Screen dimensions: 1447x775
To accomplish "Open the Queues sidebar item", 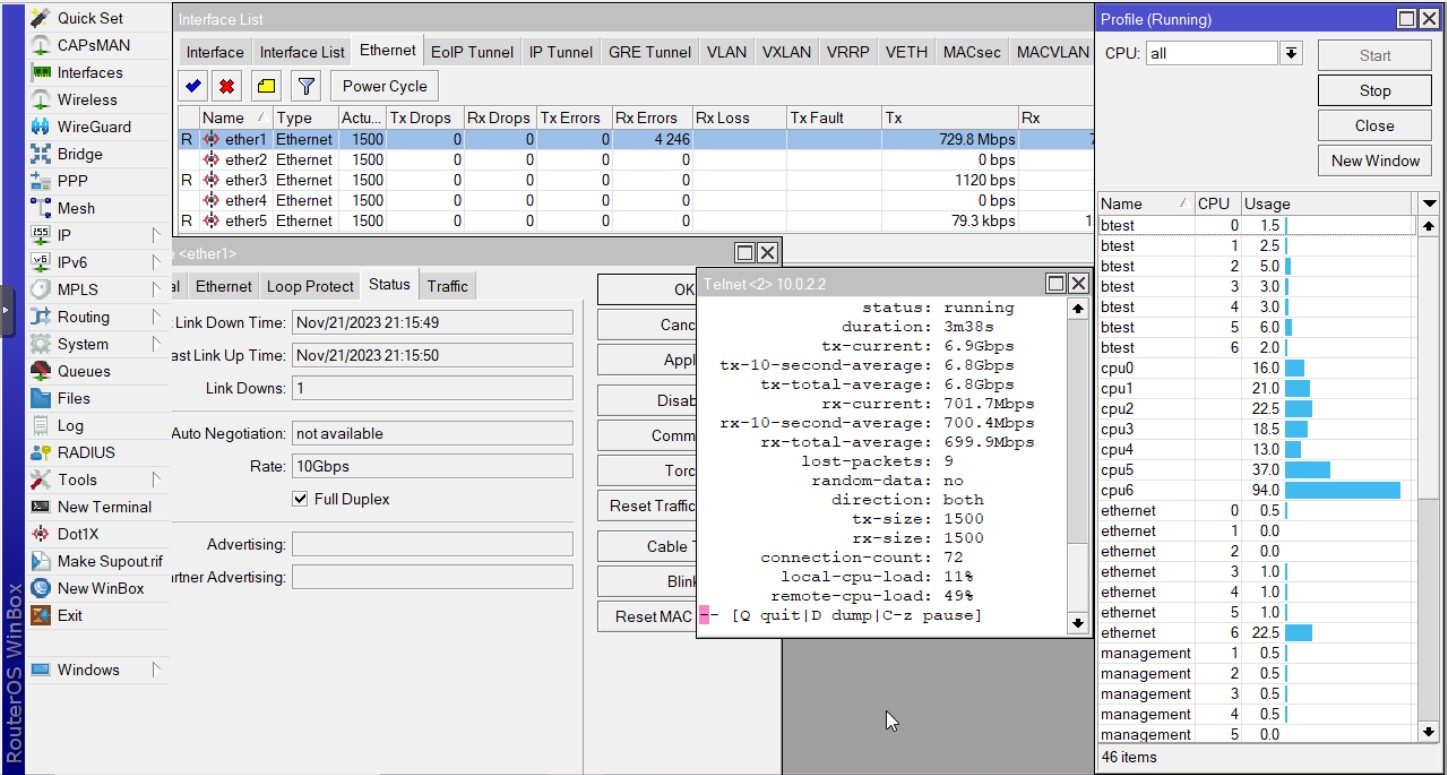I will 83,371.
